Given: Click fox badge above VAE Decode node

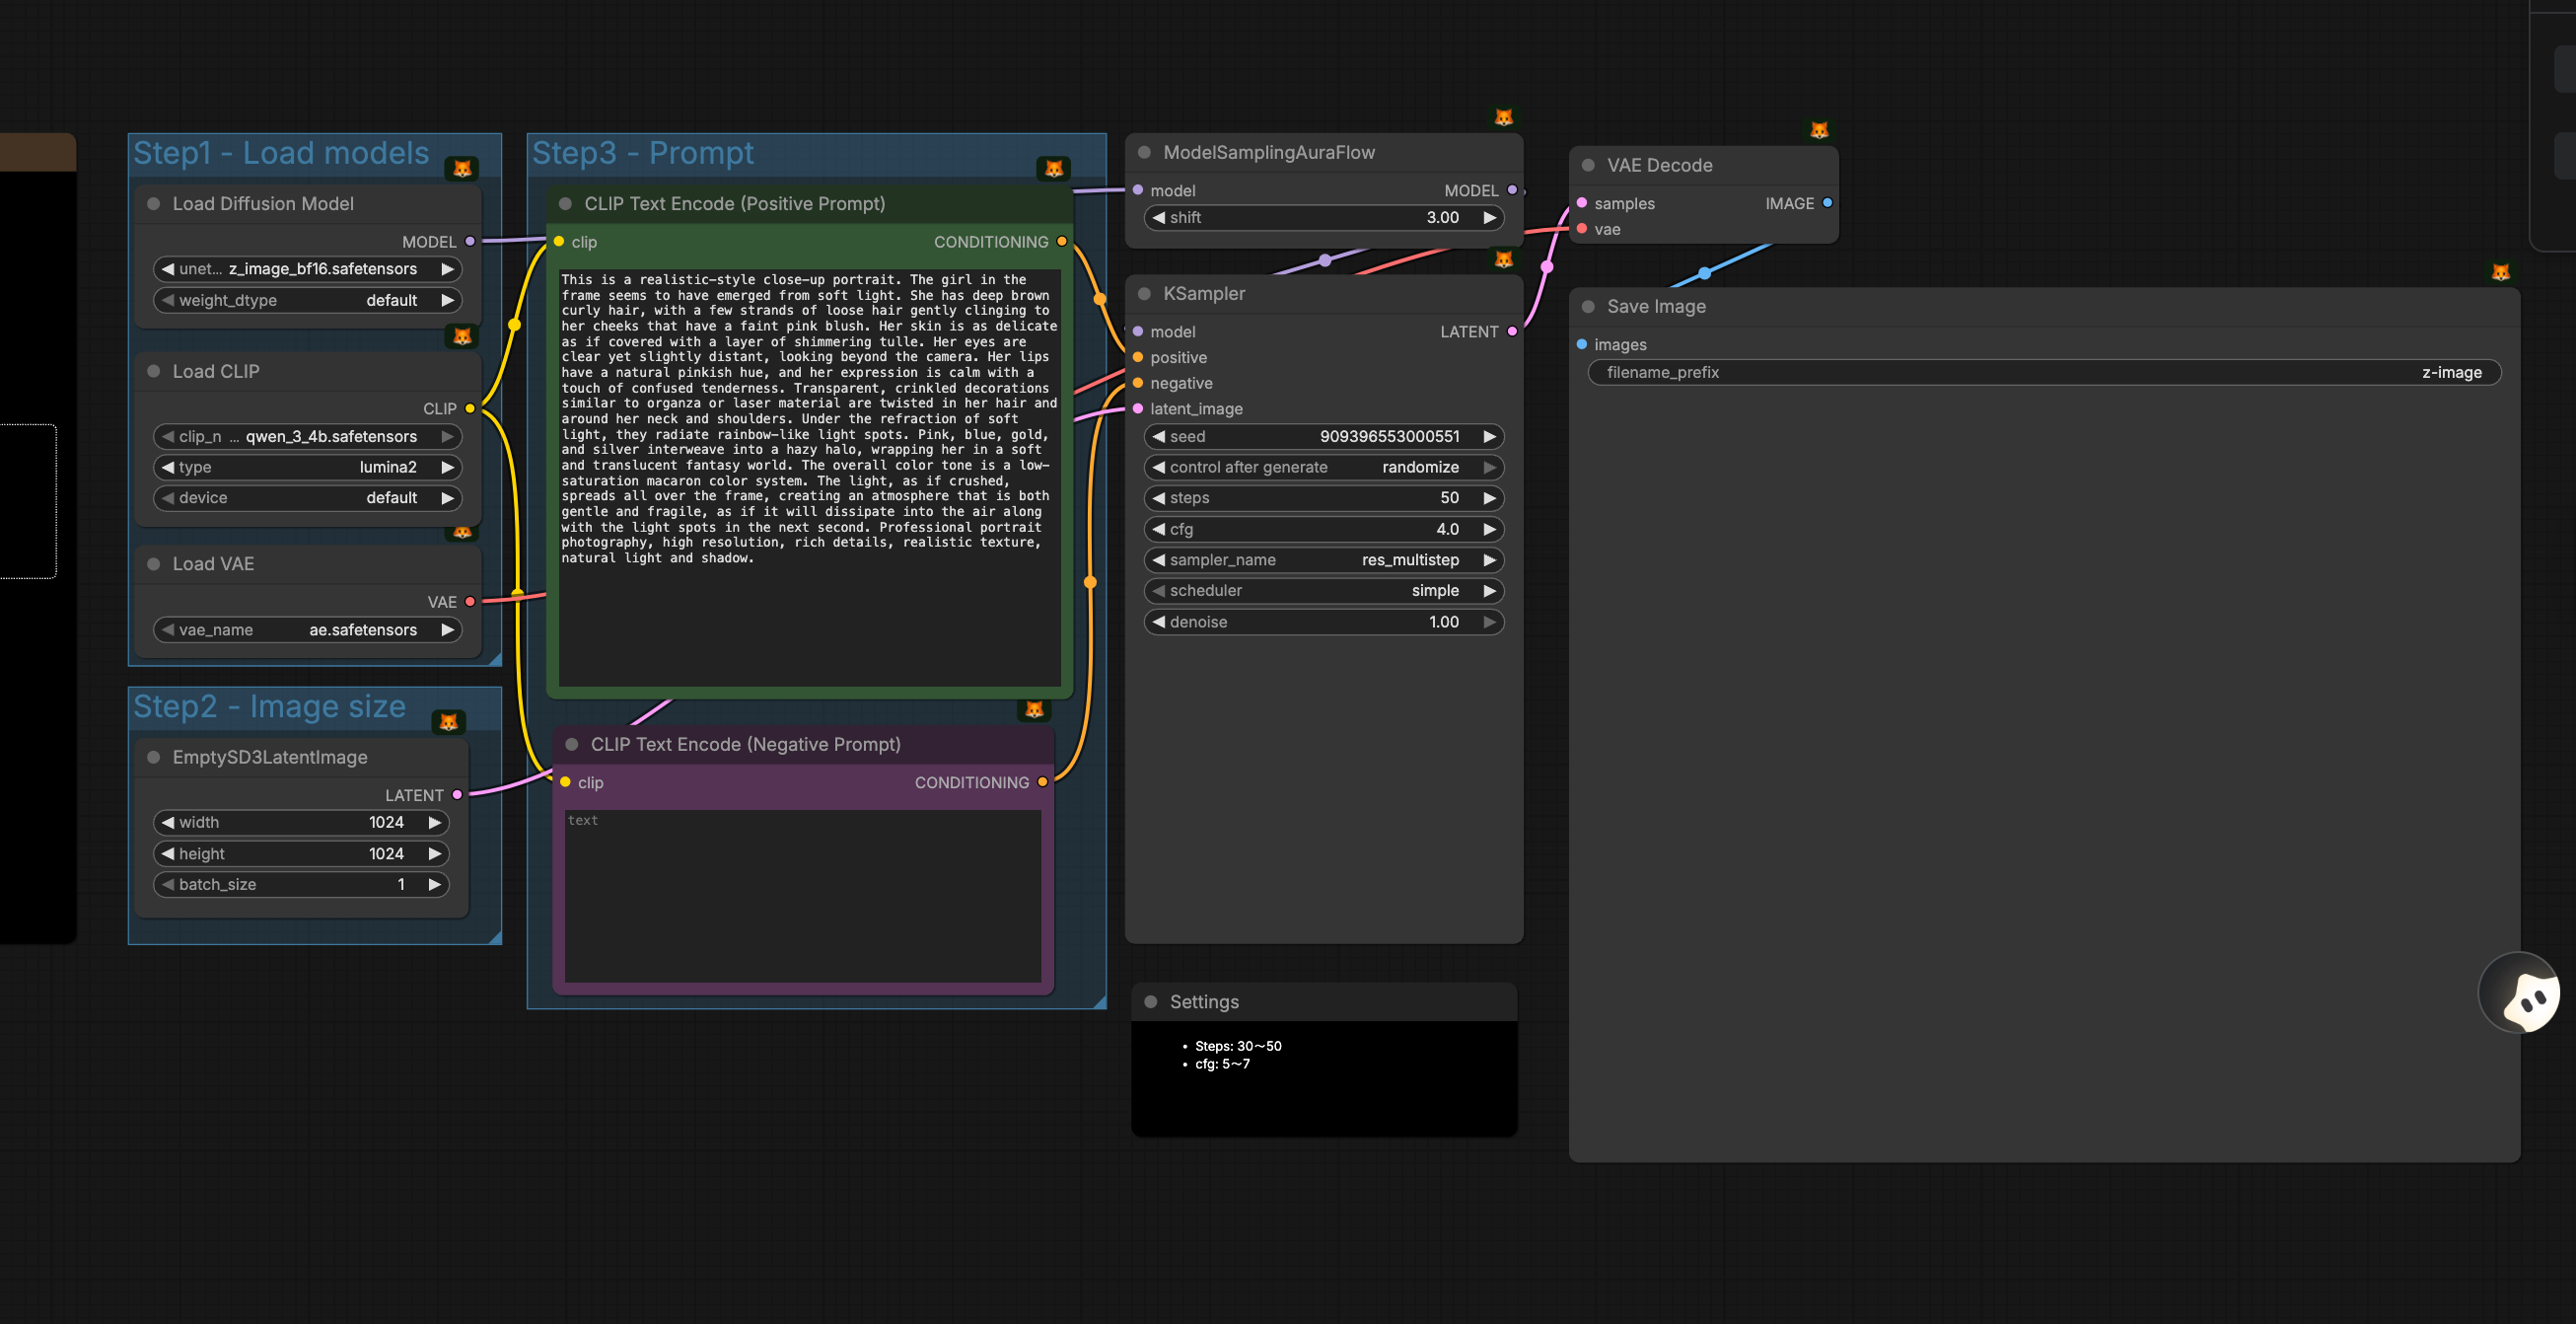Looking at the screenshot, I should tap(1819, 131).
